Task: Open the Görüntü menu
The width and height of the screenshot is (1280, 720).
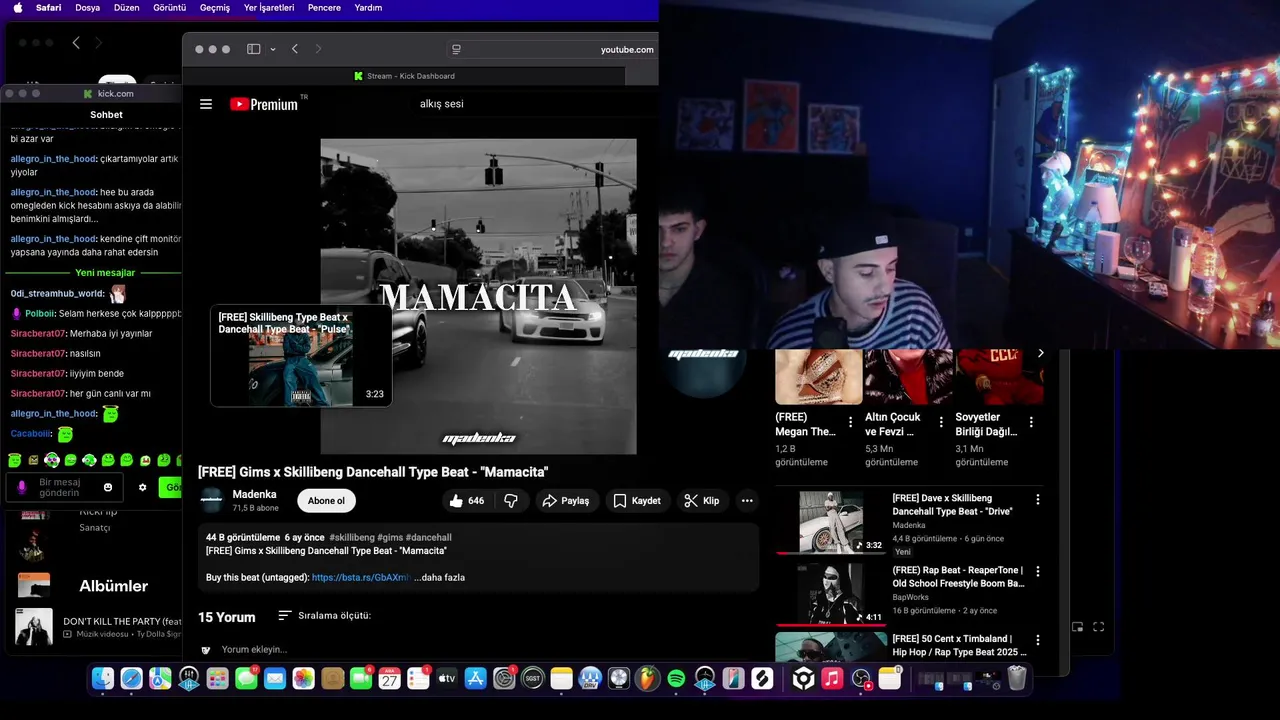Action: 169,7
